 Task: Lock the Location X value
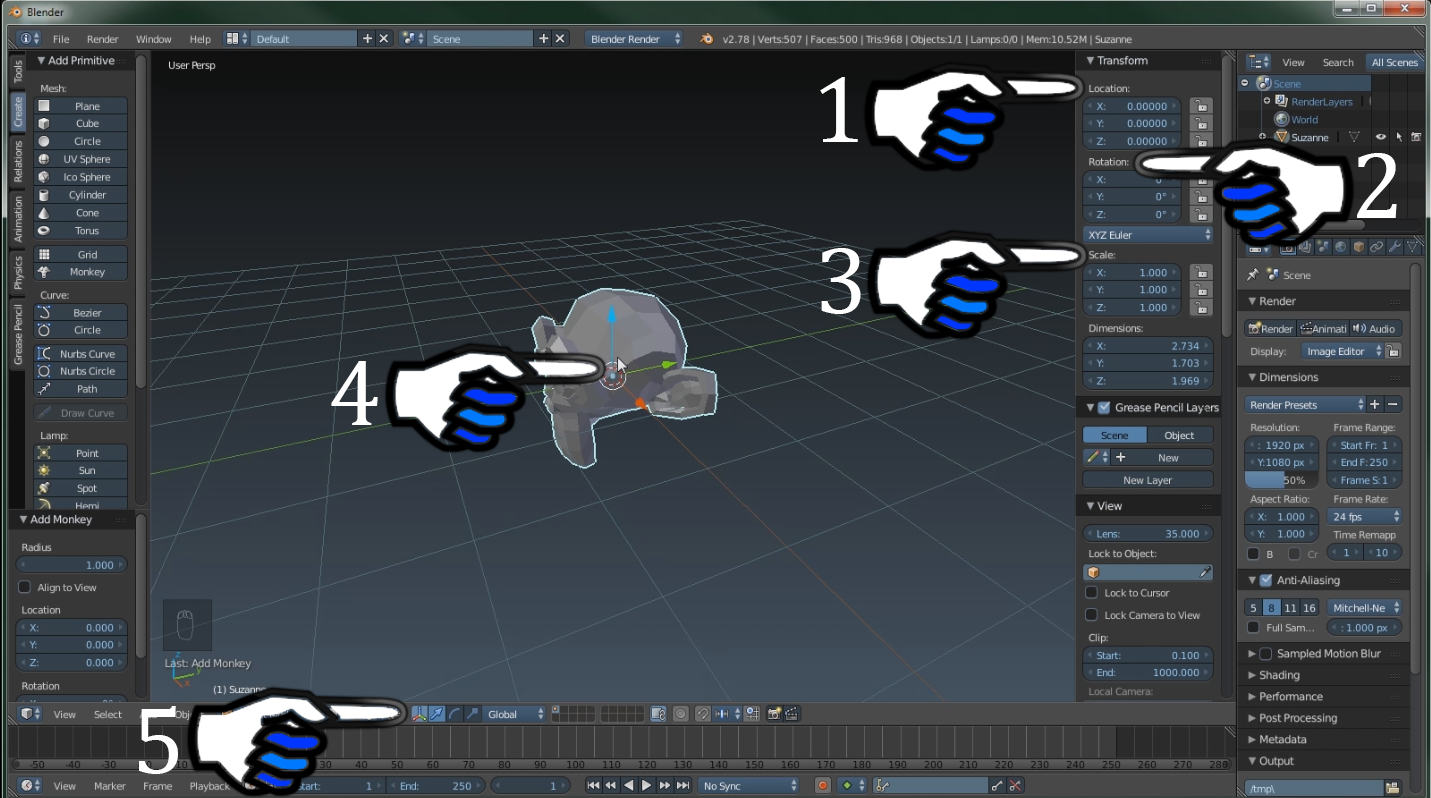(x=1201, y=106)
